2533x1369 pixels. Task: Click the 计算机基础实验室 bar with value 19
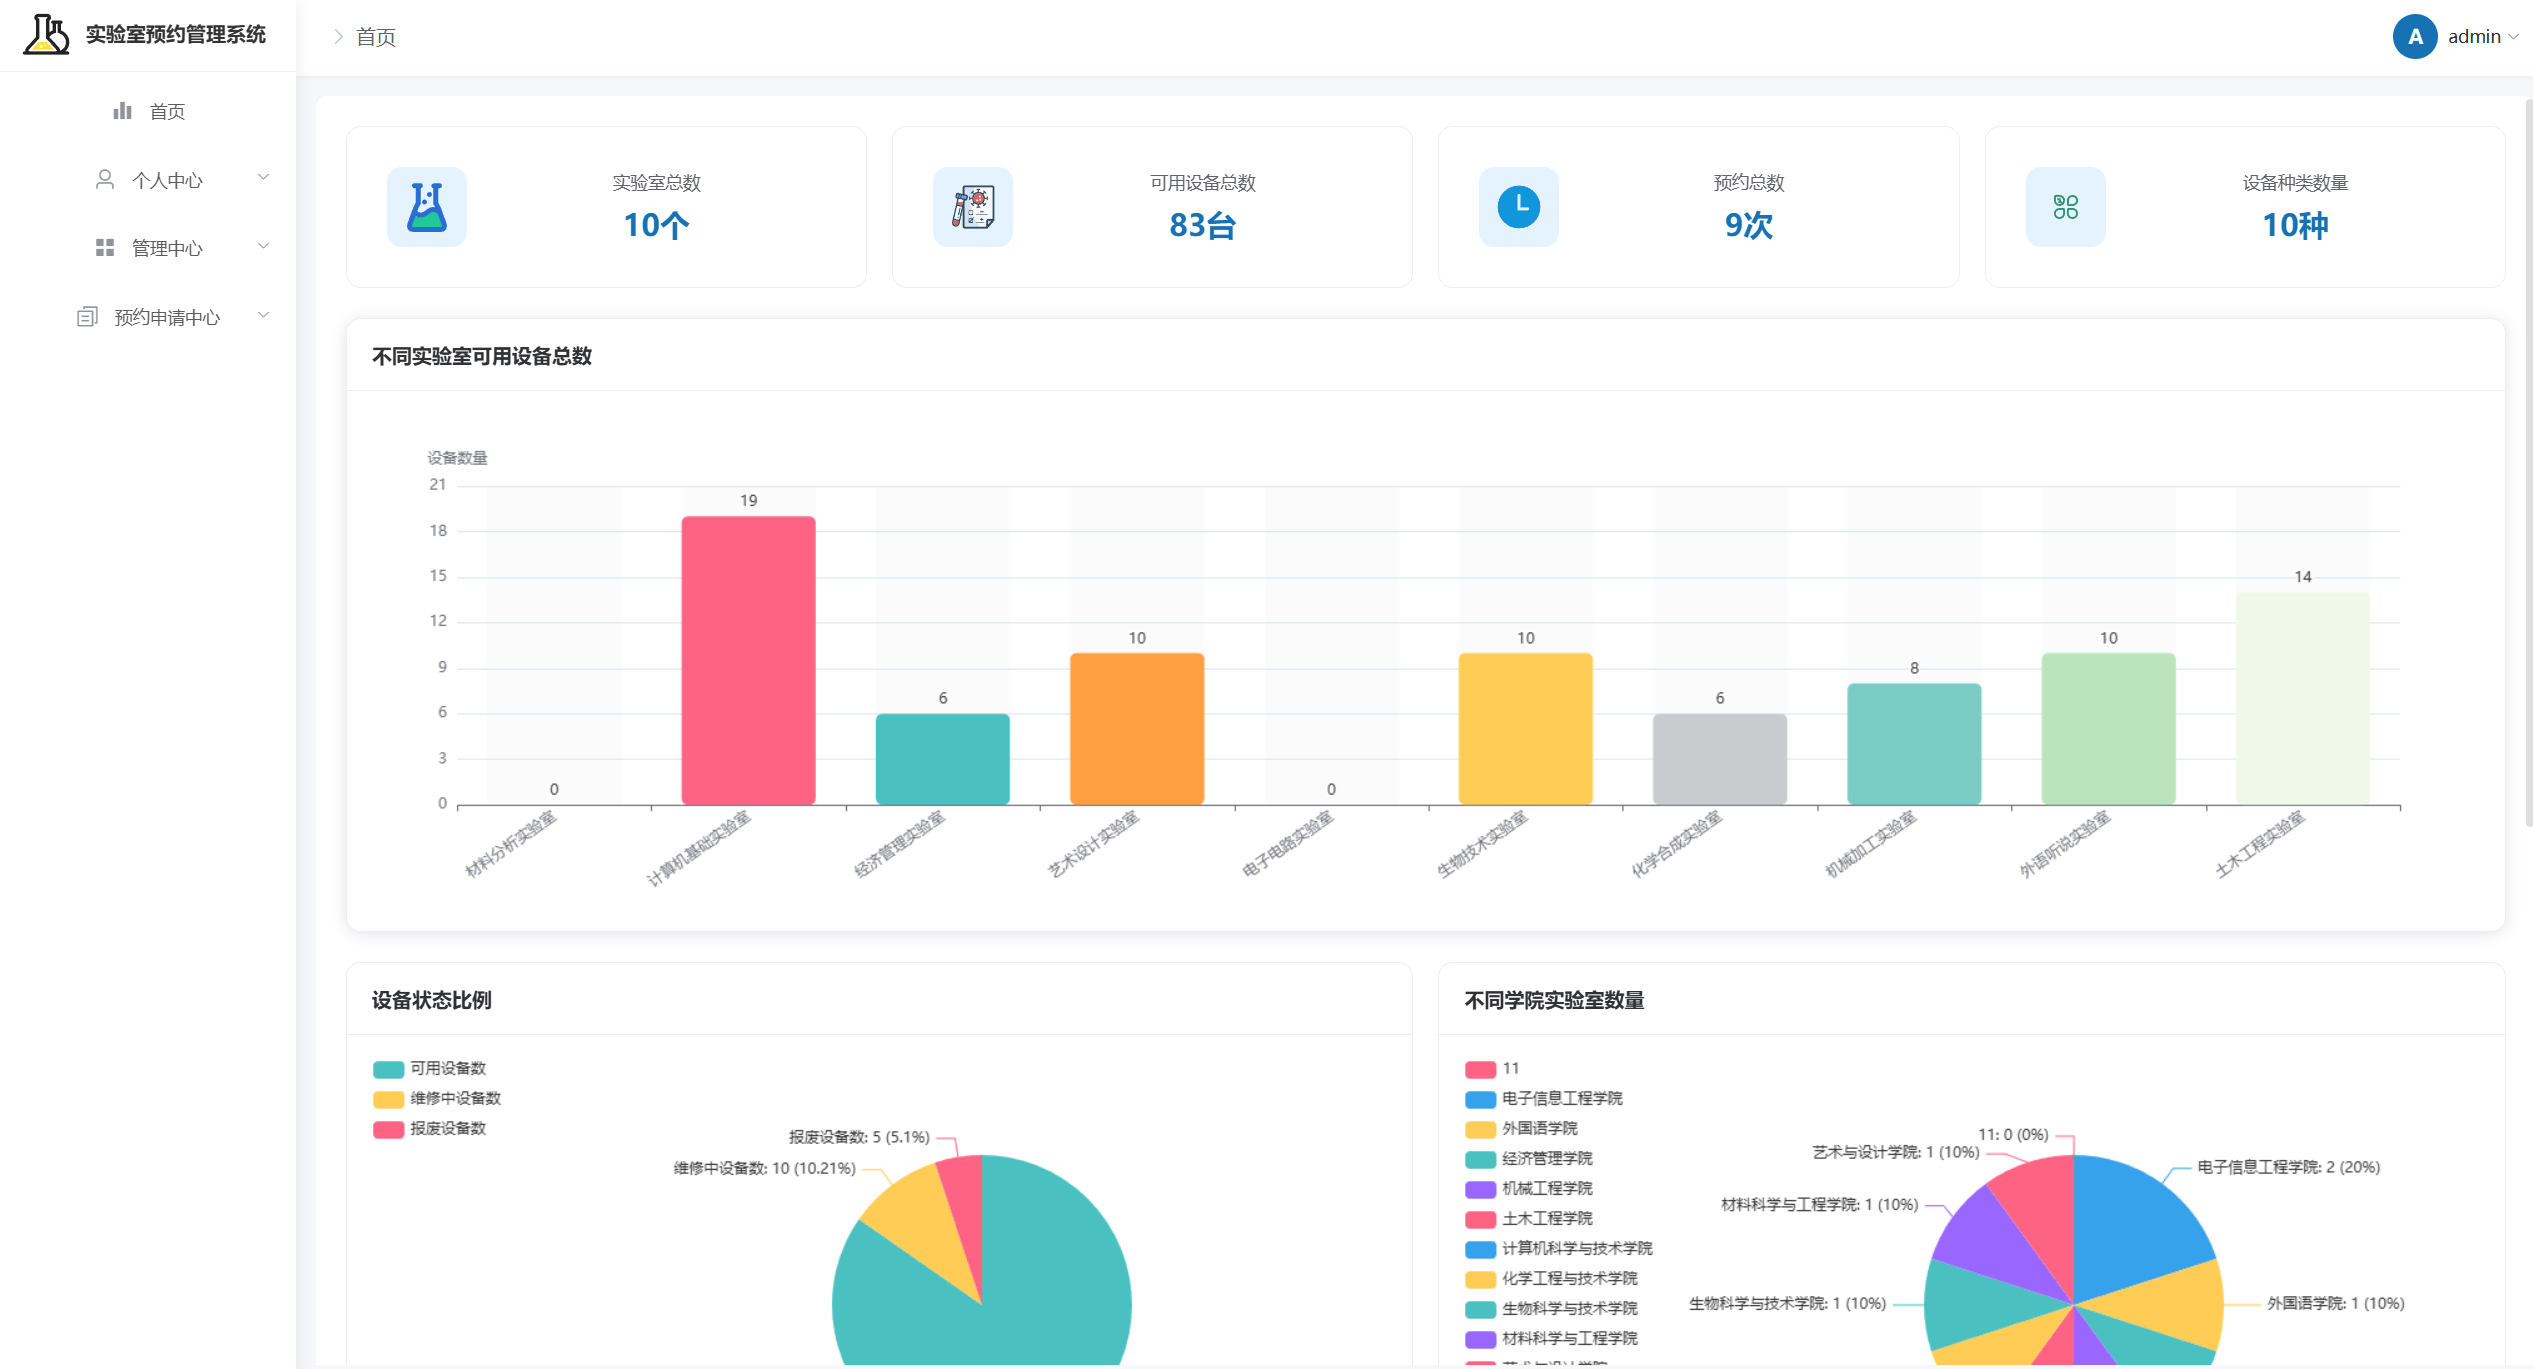tap(748, 660)
